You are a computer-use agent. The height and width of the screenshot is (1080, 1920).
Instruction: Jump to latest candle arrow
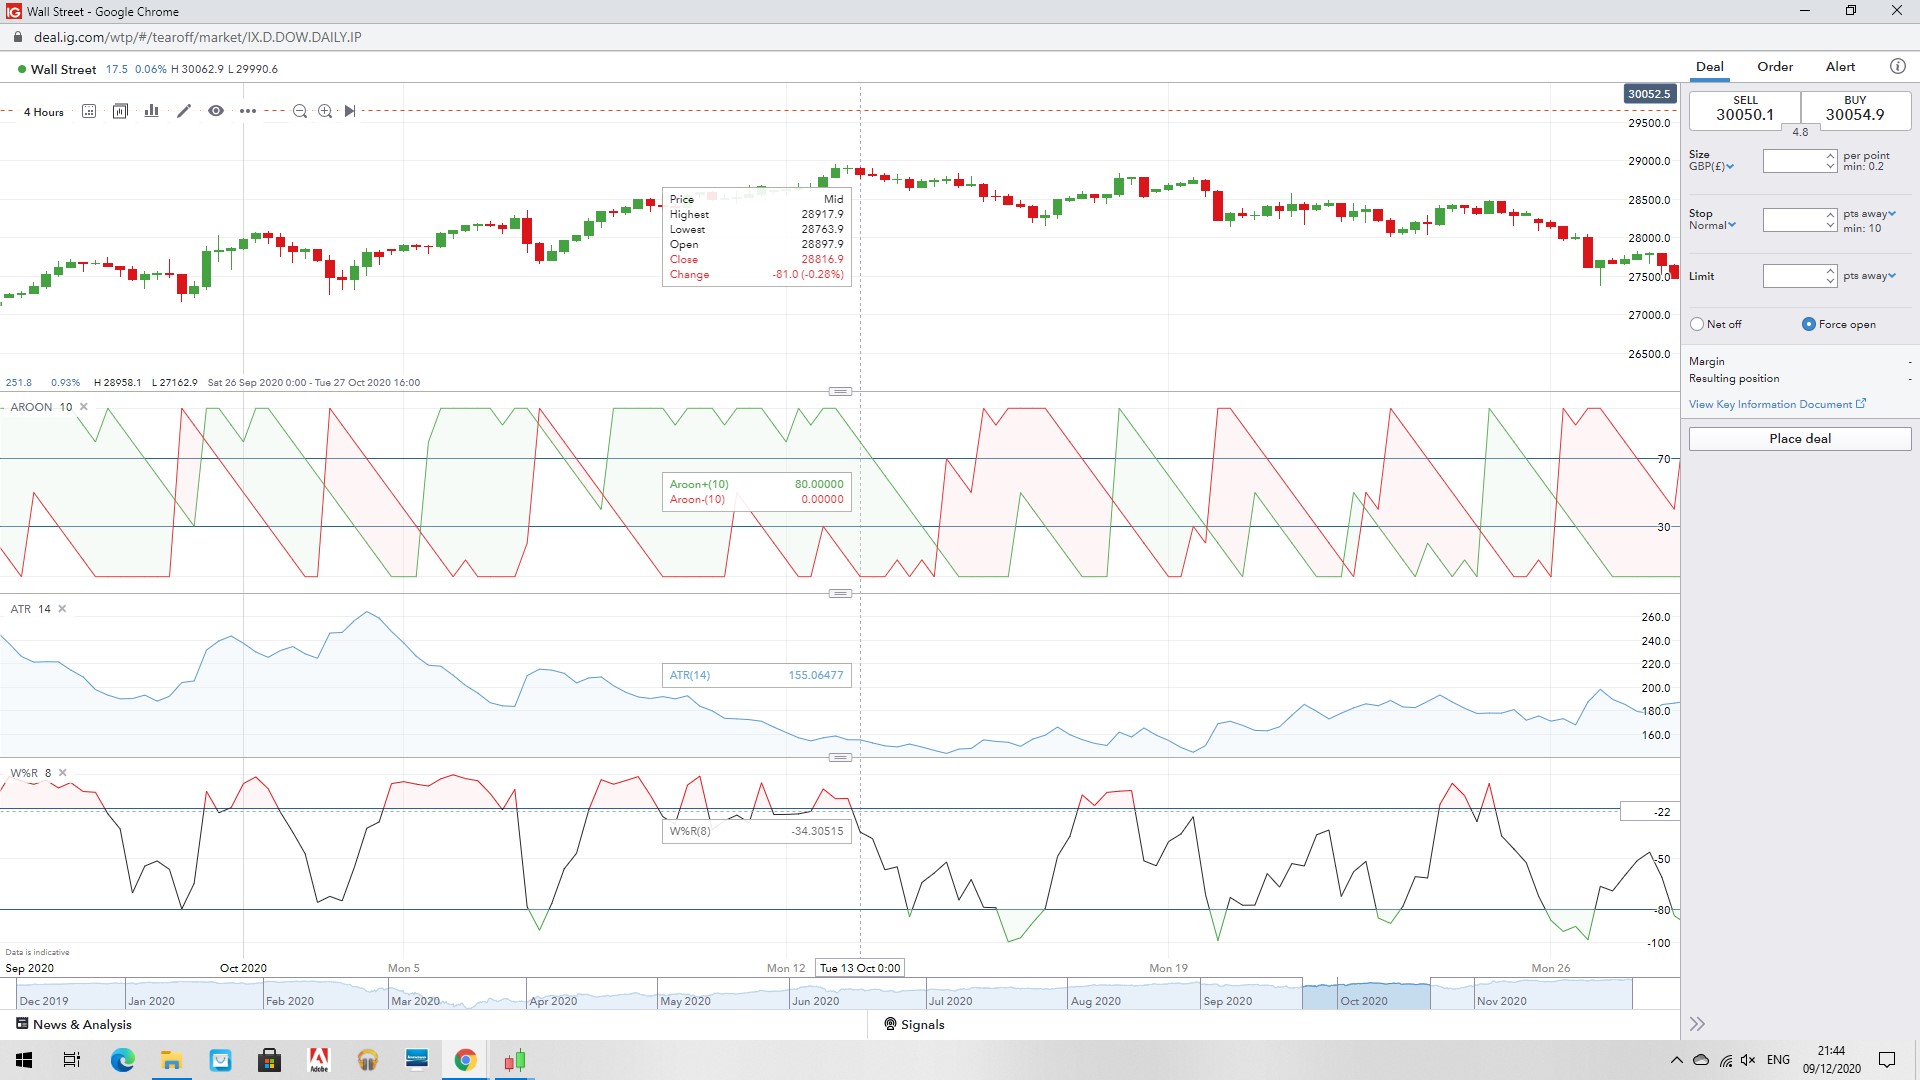[x=350, y=111]
